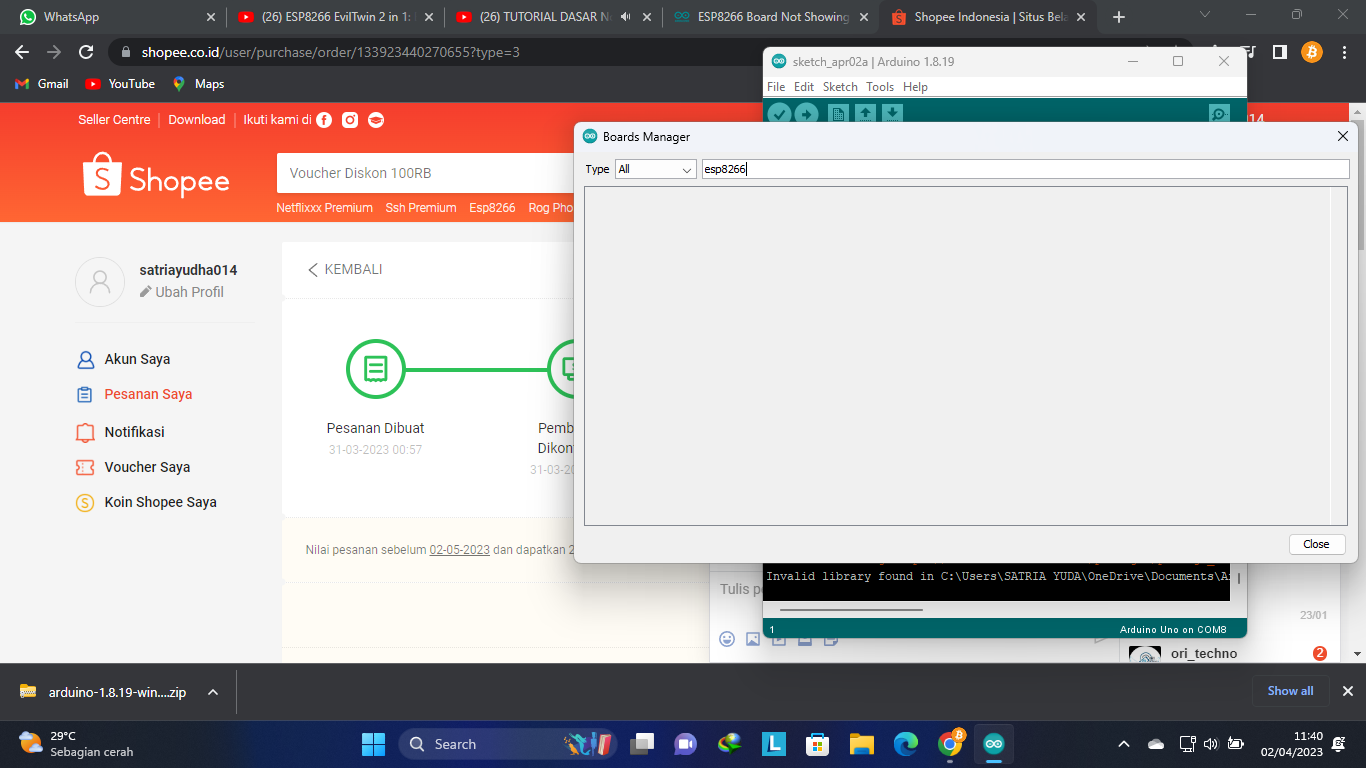Switch to ESP8266 EvilTwin YouTube tab
Screen dimensions: 1366x768
(336, 17)
